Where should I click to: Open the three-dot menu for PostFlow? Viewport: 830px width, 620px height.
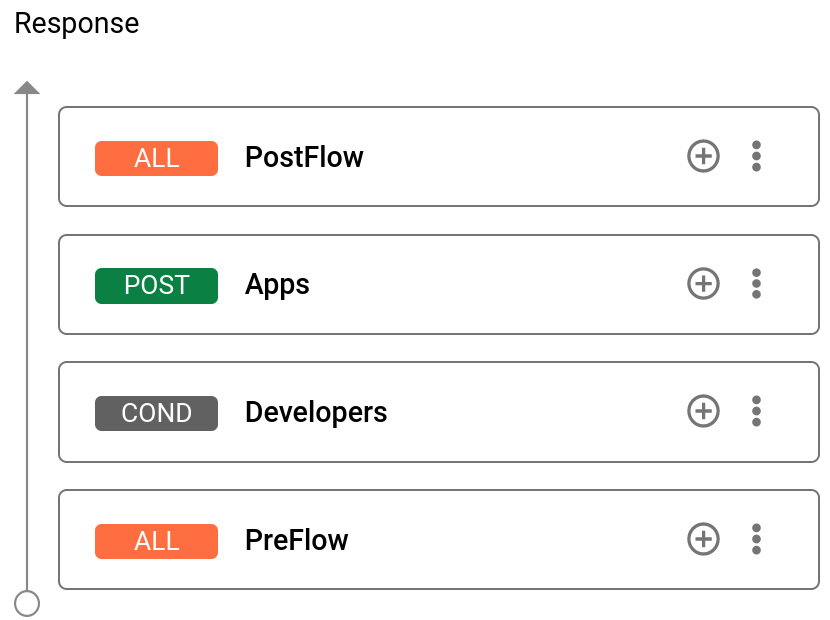coord(757,156)
